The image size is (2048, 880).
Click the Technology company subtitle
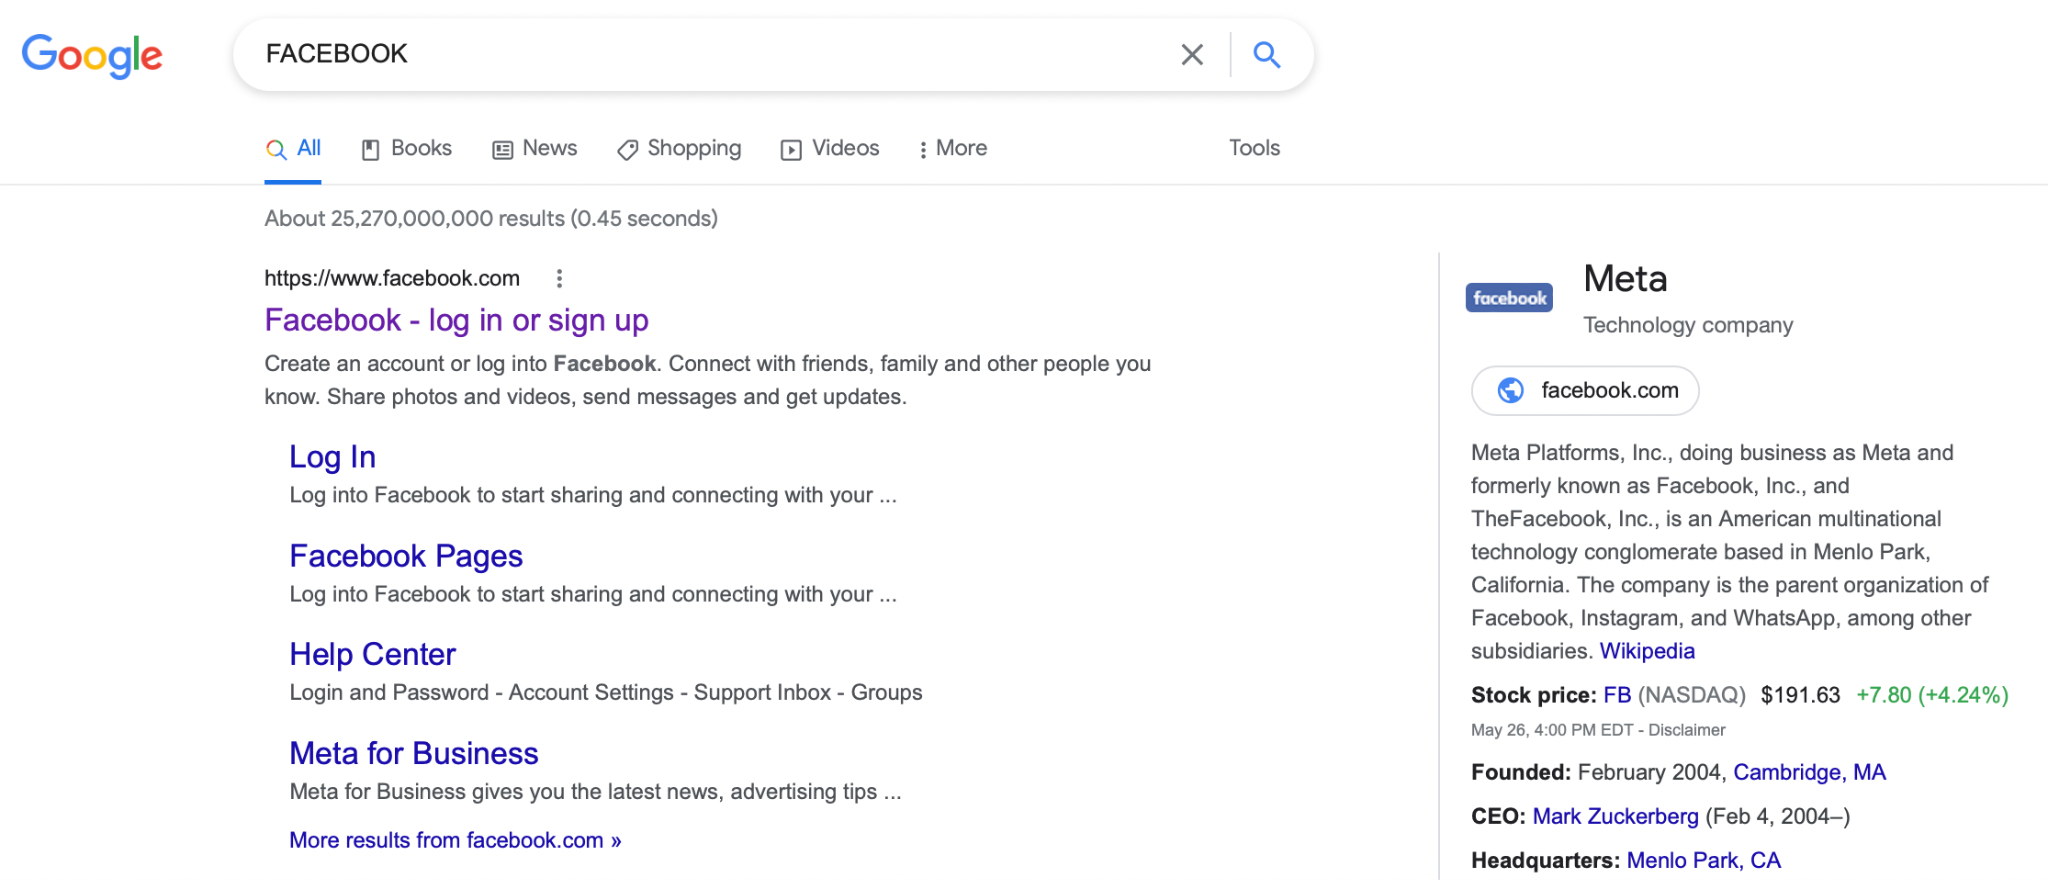1688,325
